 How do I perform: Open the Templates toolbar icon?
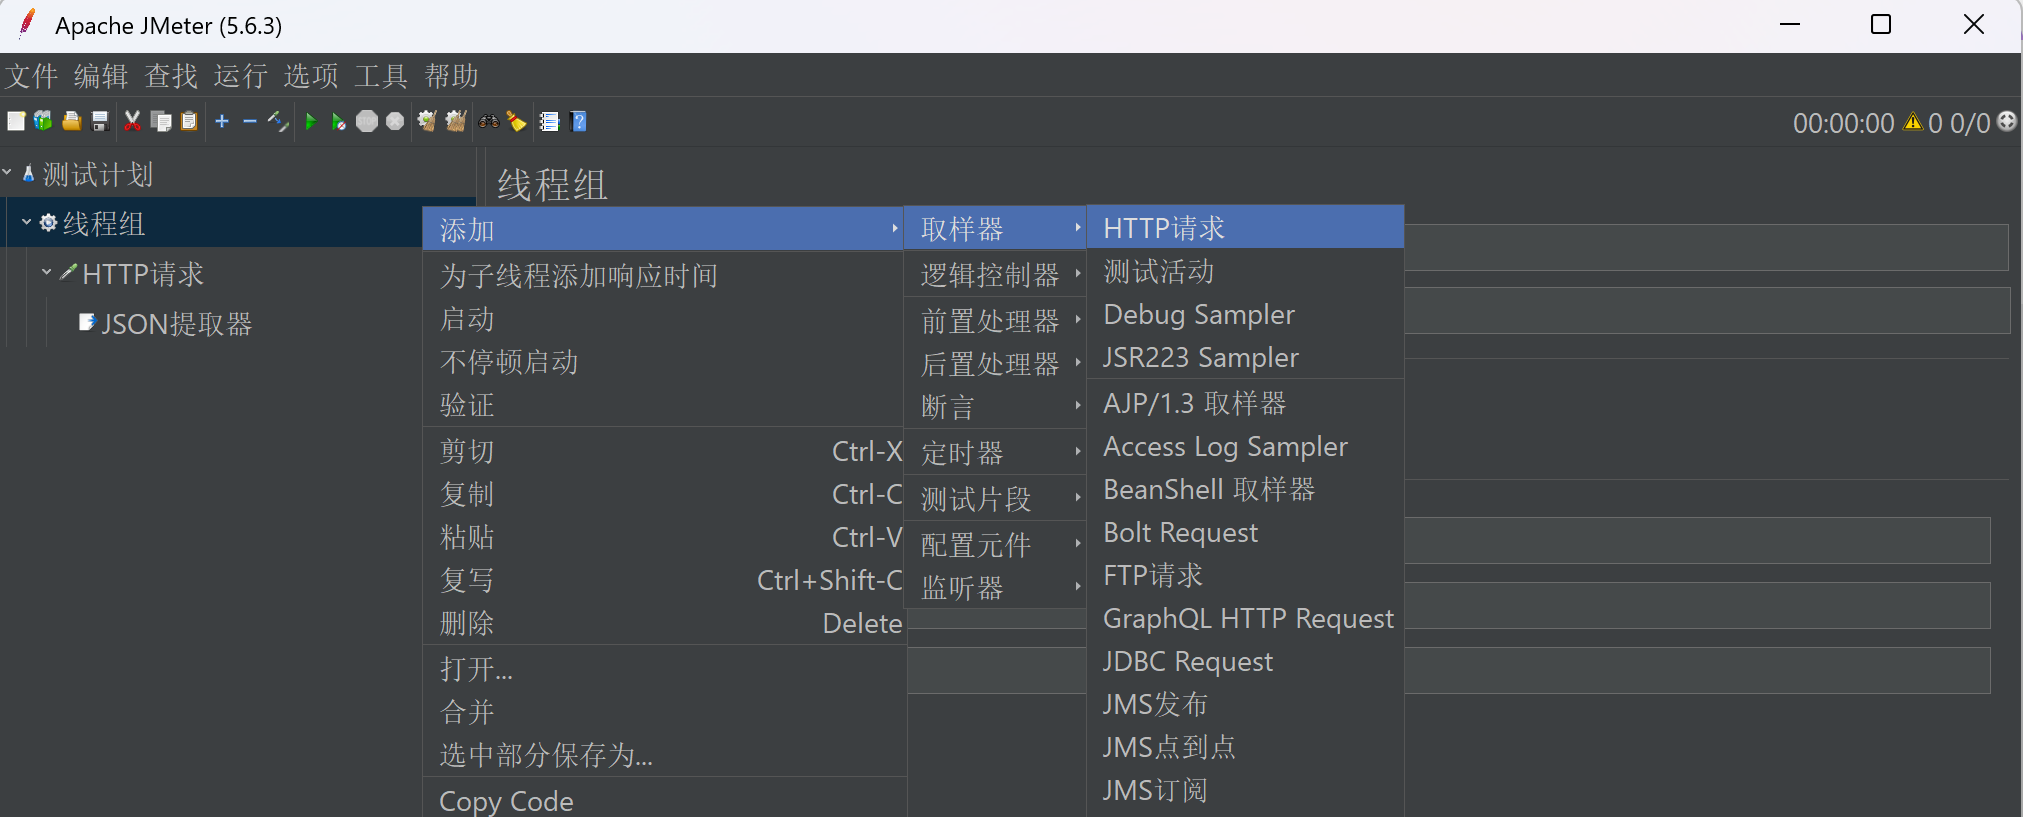tap(43, 121)
